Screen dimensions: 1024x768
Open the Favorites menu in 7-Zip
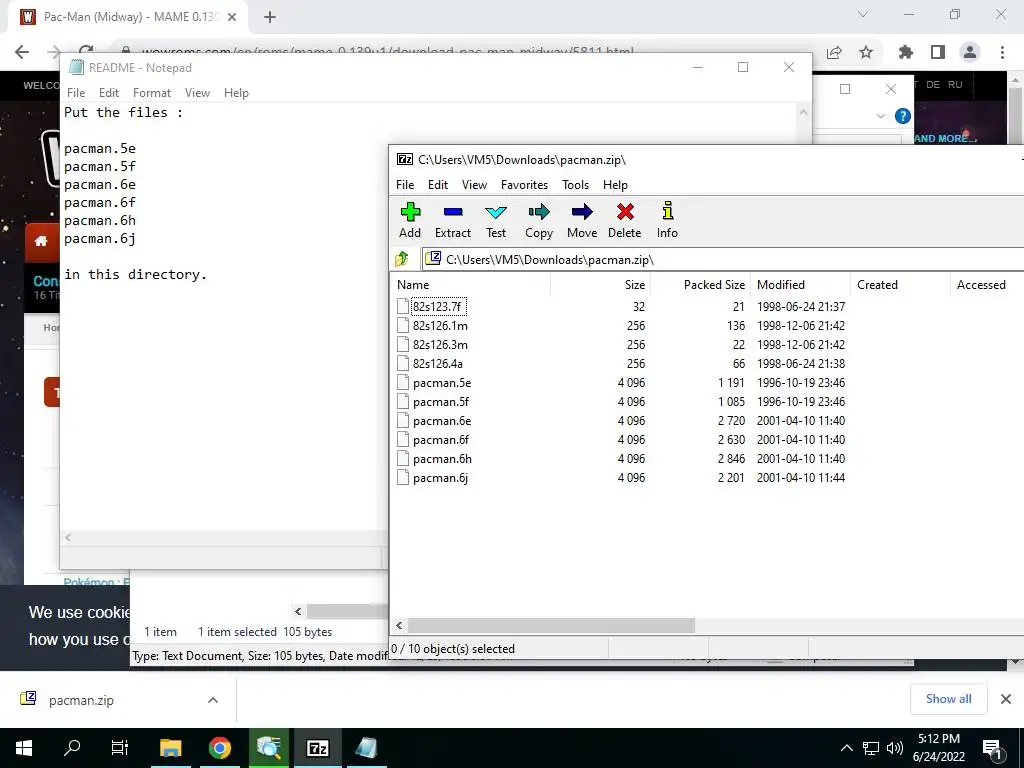524,185
